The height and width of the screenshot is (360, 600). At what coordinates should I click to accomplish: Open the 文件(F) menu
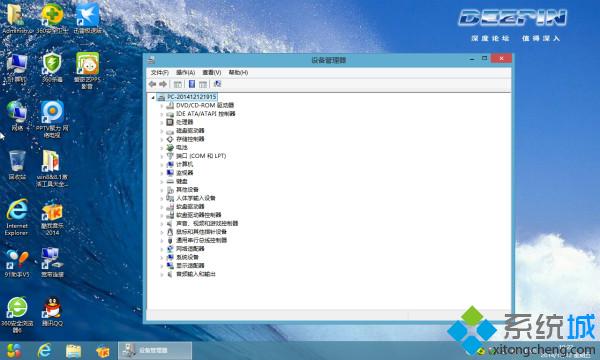point(160,72)
